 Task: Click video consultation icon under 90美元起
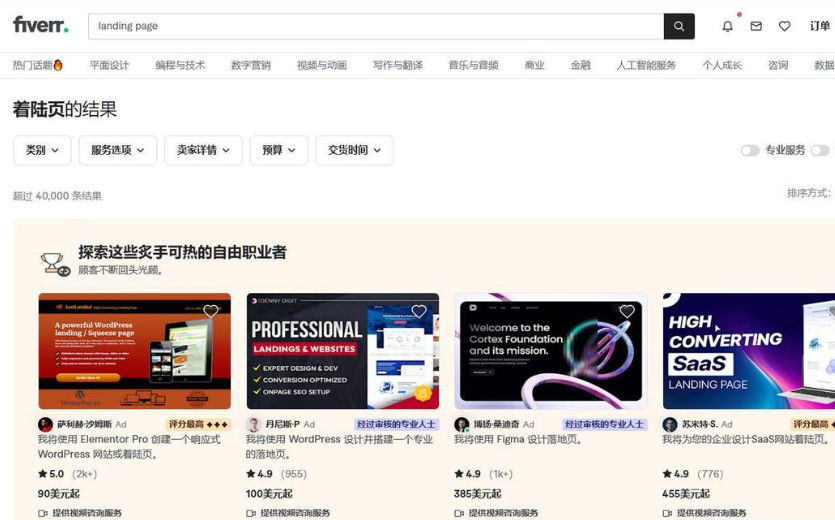pyautogui.click(x=43, y=513)
